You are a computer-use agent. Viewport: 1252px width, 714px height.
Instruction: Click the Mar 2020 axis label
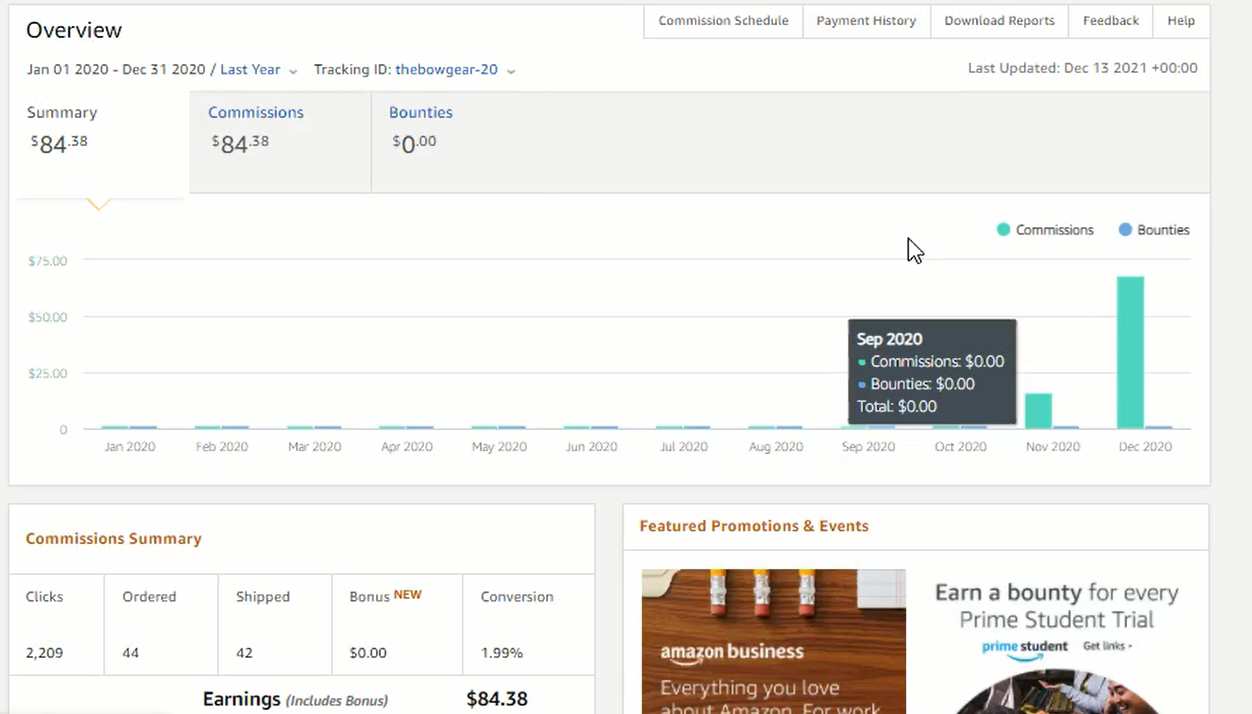click(x=314, y=447)
